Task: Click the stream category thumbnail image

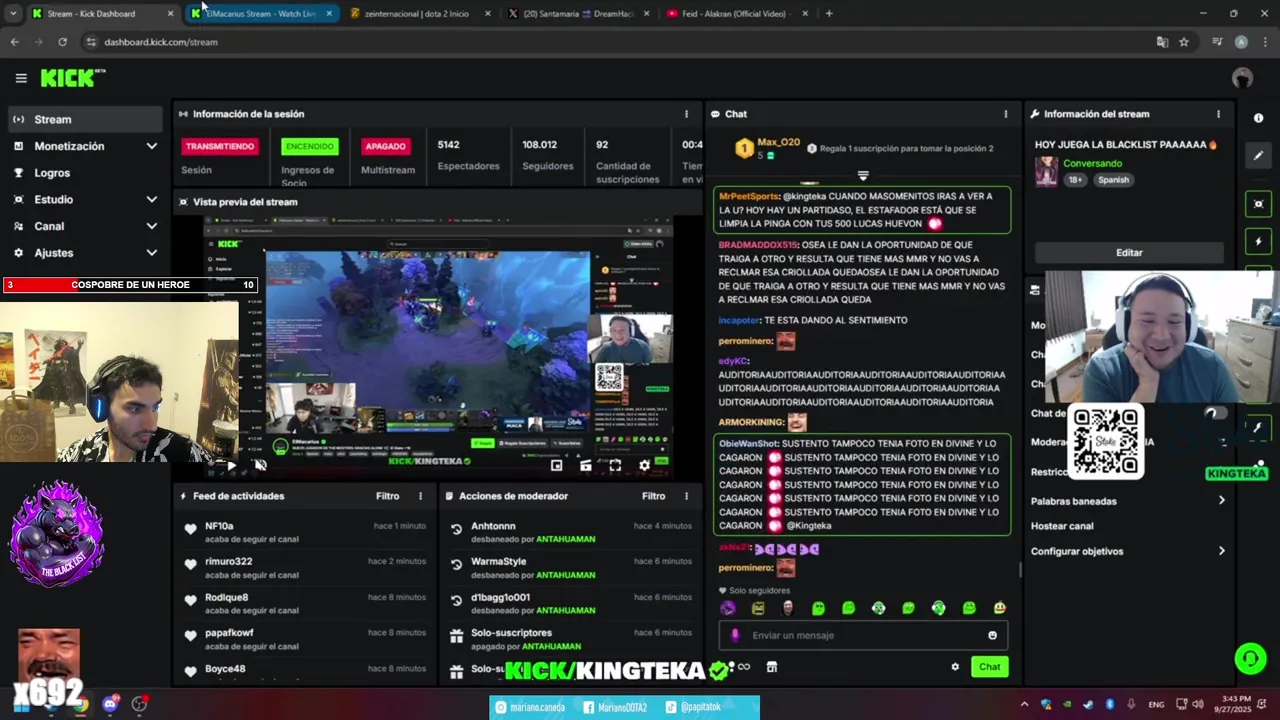Action: click(1046, 172)
